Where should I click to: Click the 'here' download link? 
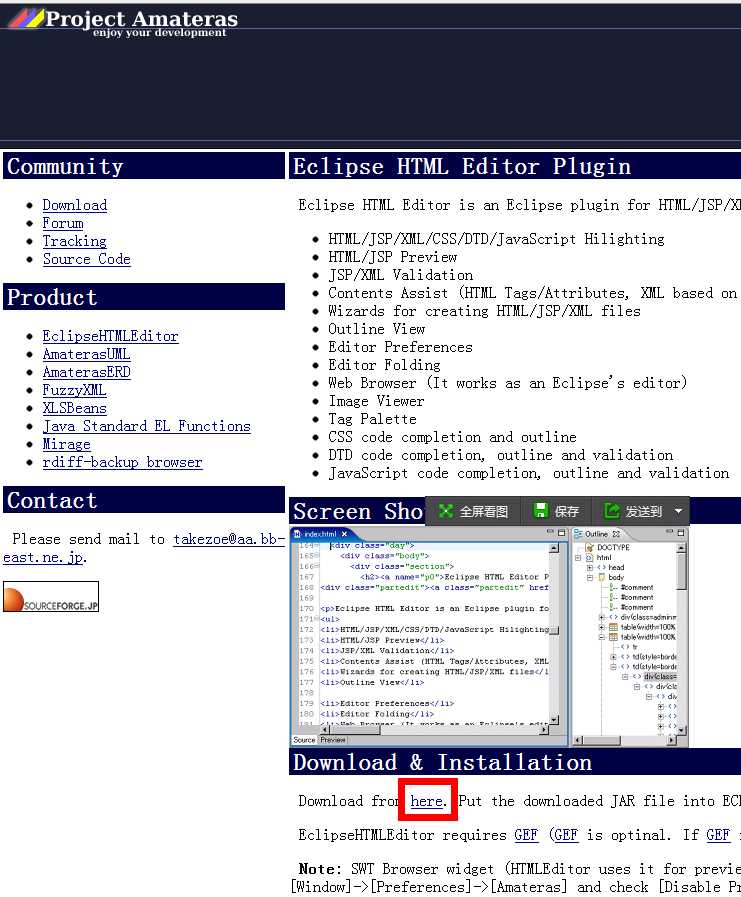426,801
